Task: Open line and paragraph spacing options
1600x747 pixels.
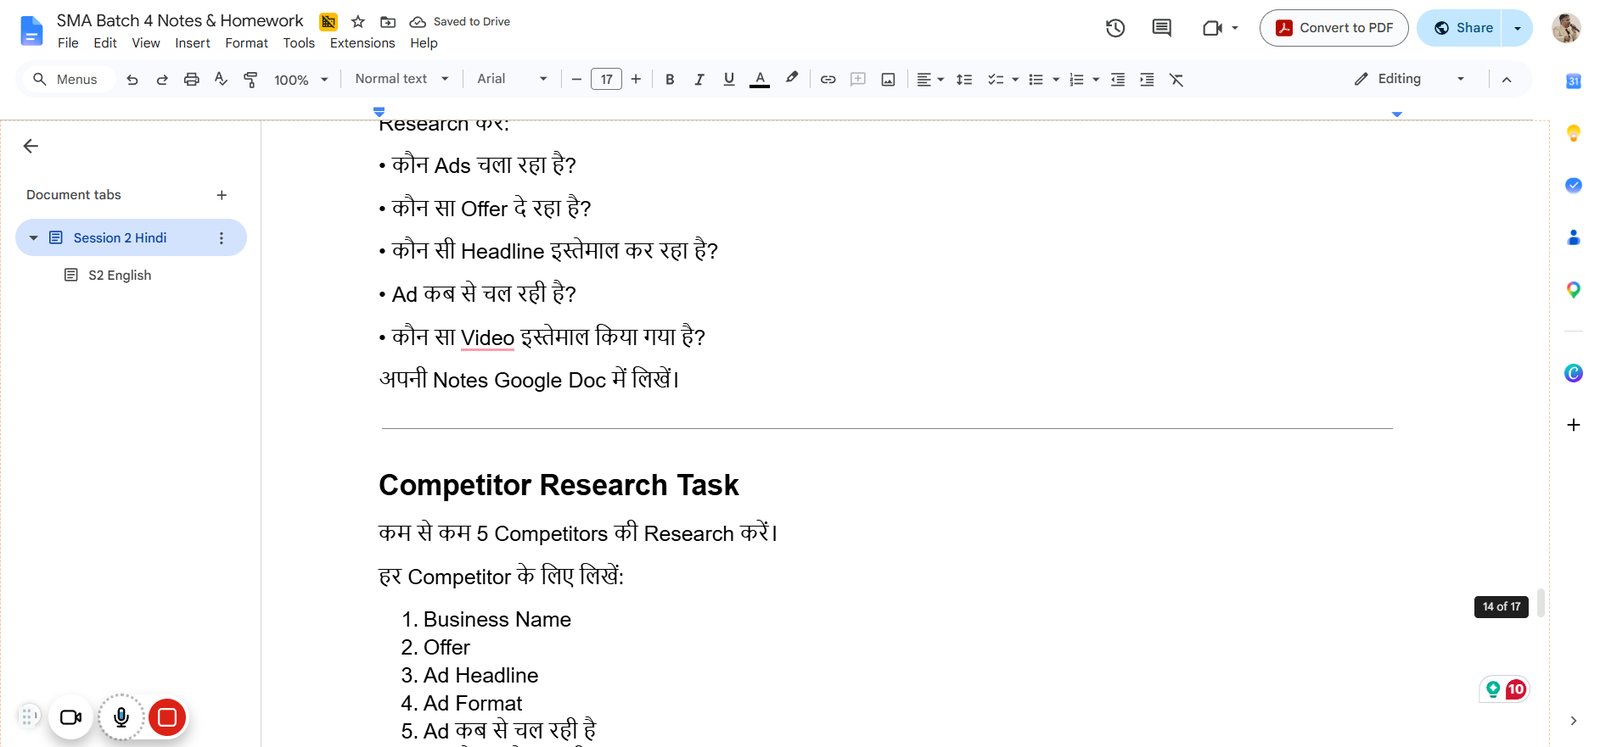Action: point(964,80)
